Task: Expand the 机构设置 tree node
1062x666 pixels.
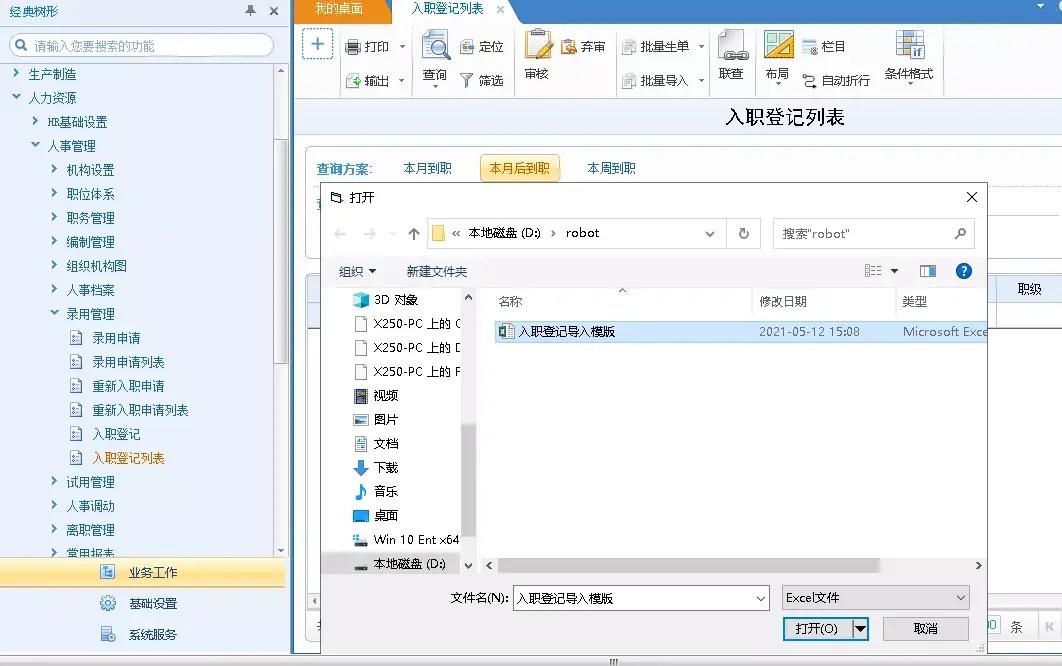Action: click(x=54, y=169)
